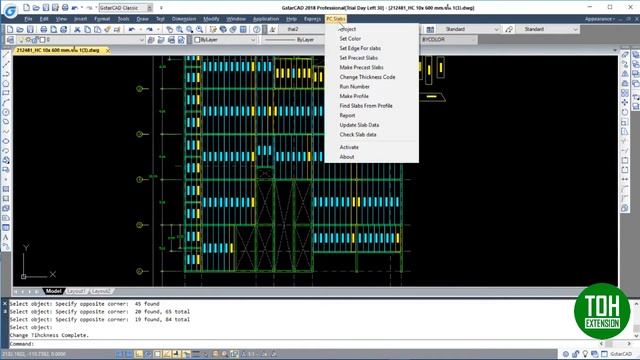Toggle Object Snap Tracking in status bar

pyautogui.click(x=167, y=354)
